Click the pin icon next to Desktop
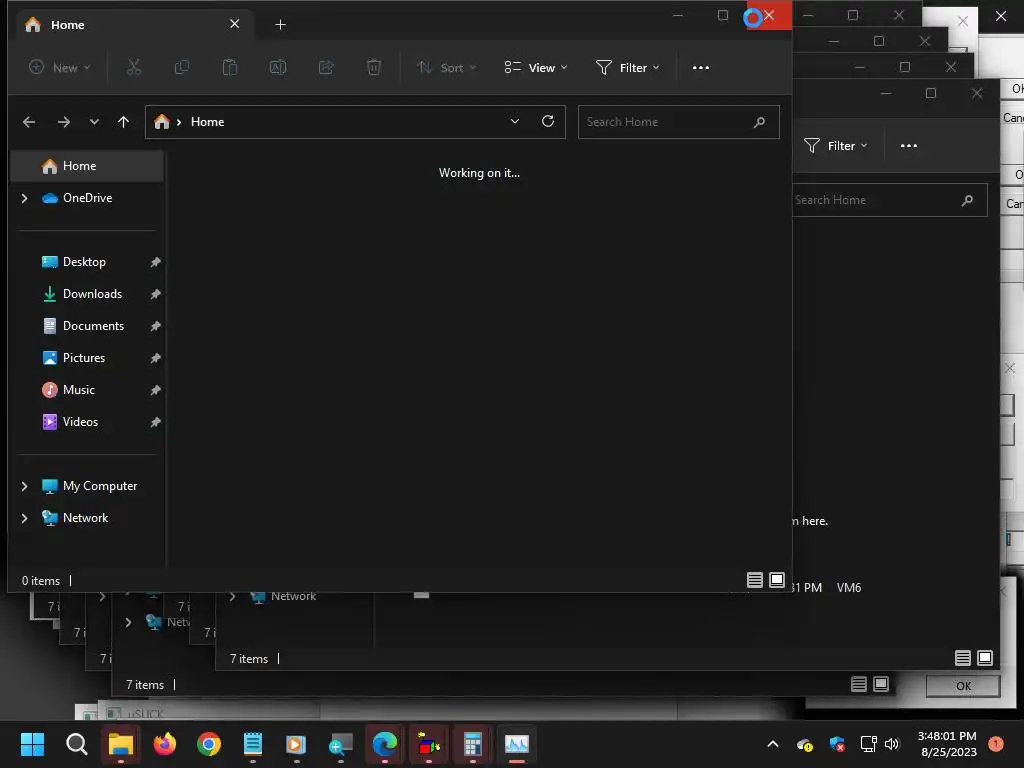Screen dimensions: 1024x768 155,262
